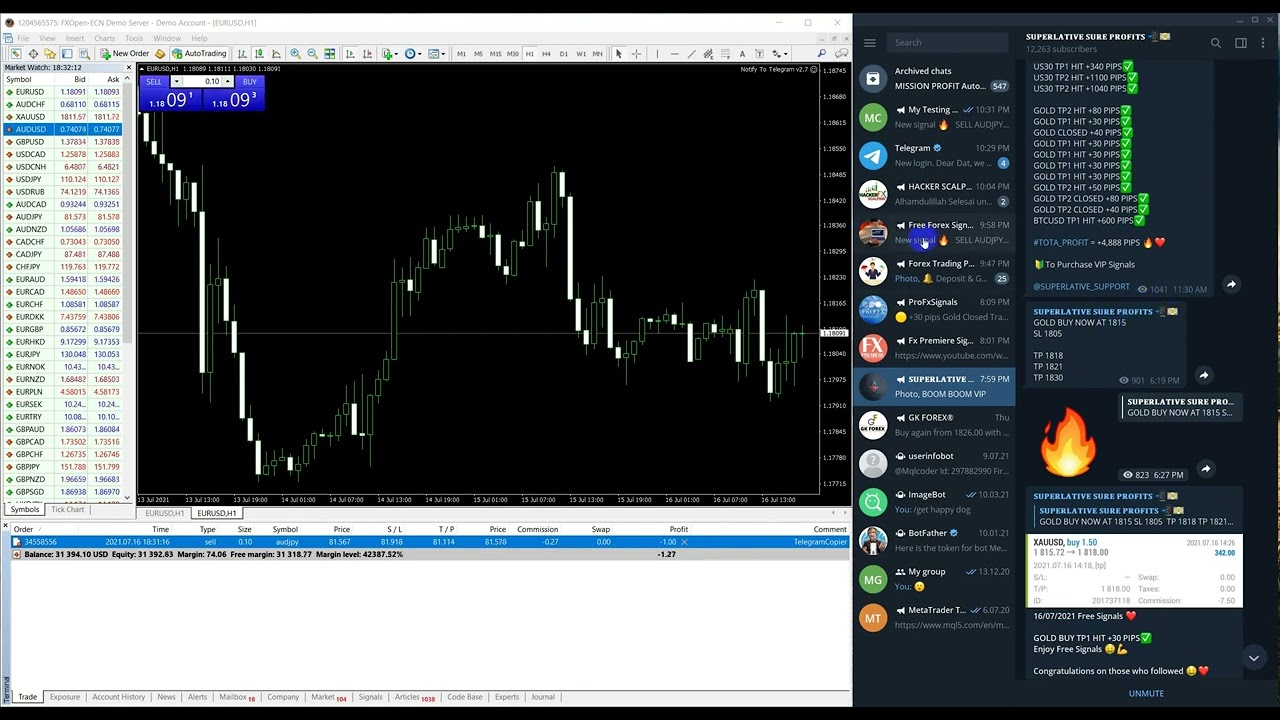Sort orders by Profit column header
The image size is (1280, 720).
tap(679, 529)
